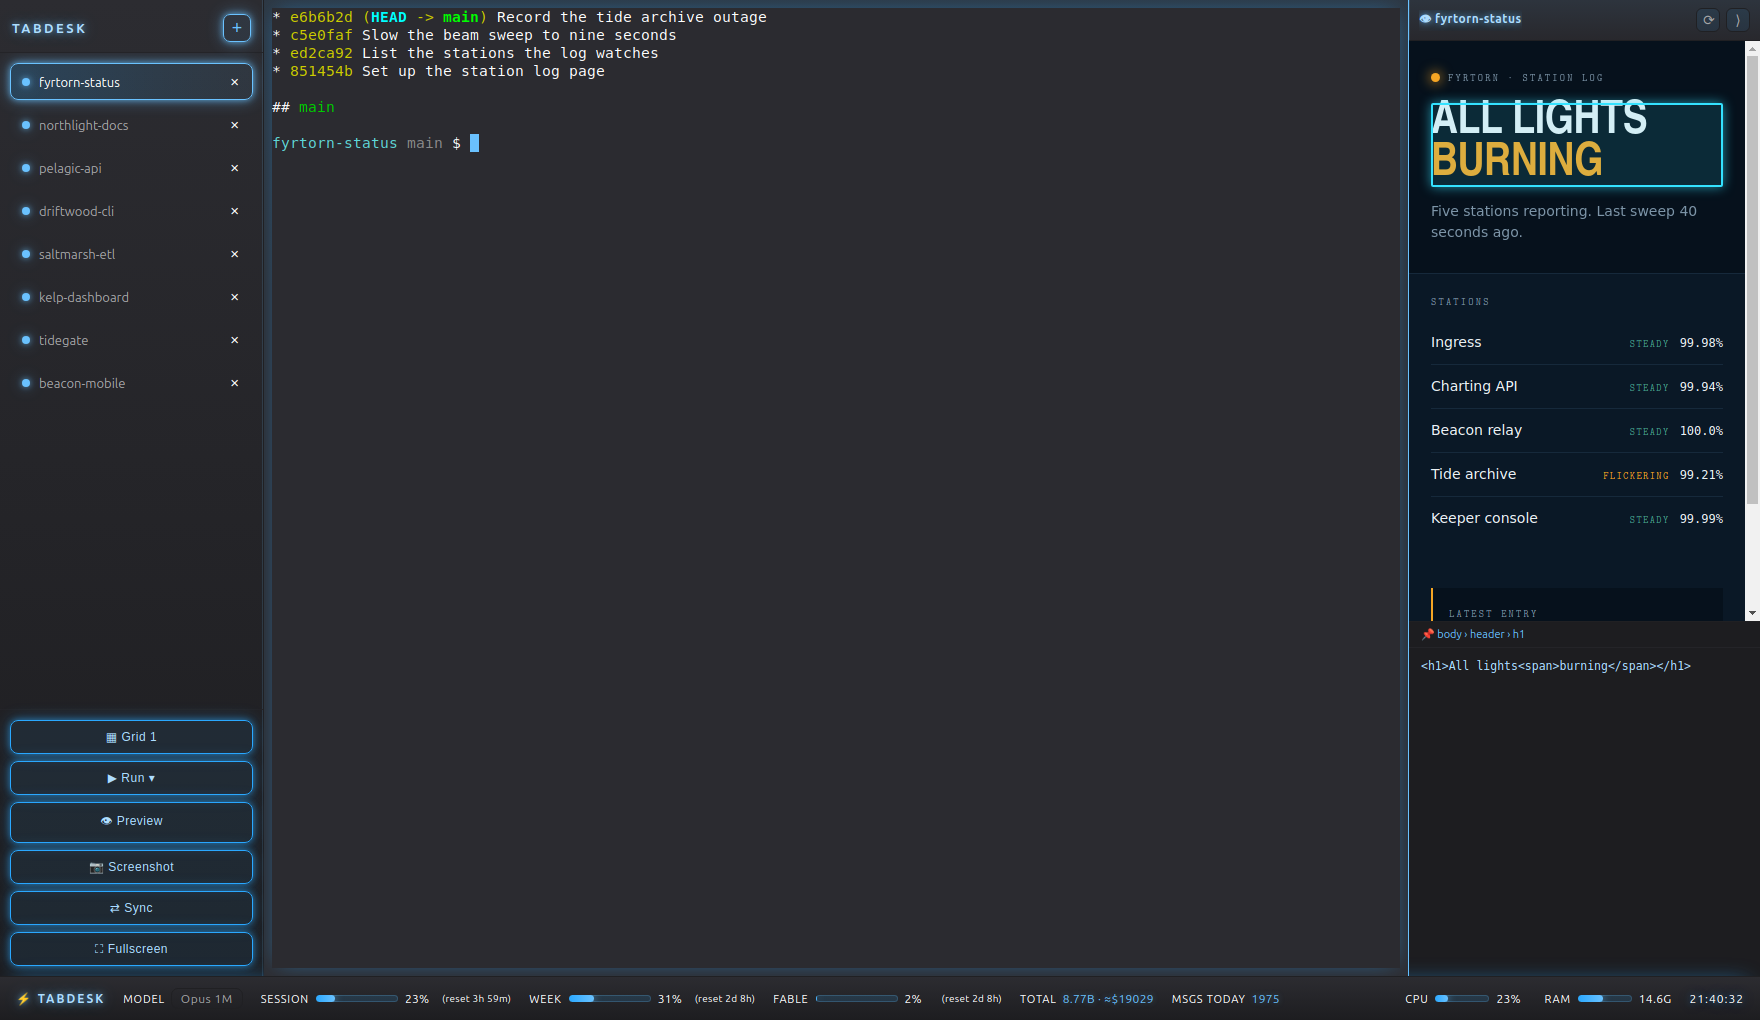
Task: Click commit hash ed2ca92 in terminal
Action: click(x=321, y=53)
